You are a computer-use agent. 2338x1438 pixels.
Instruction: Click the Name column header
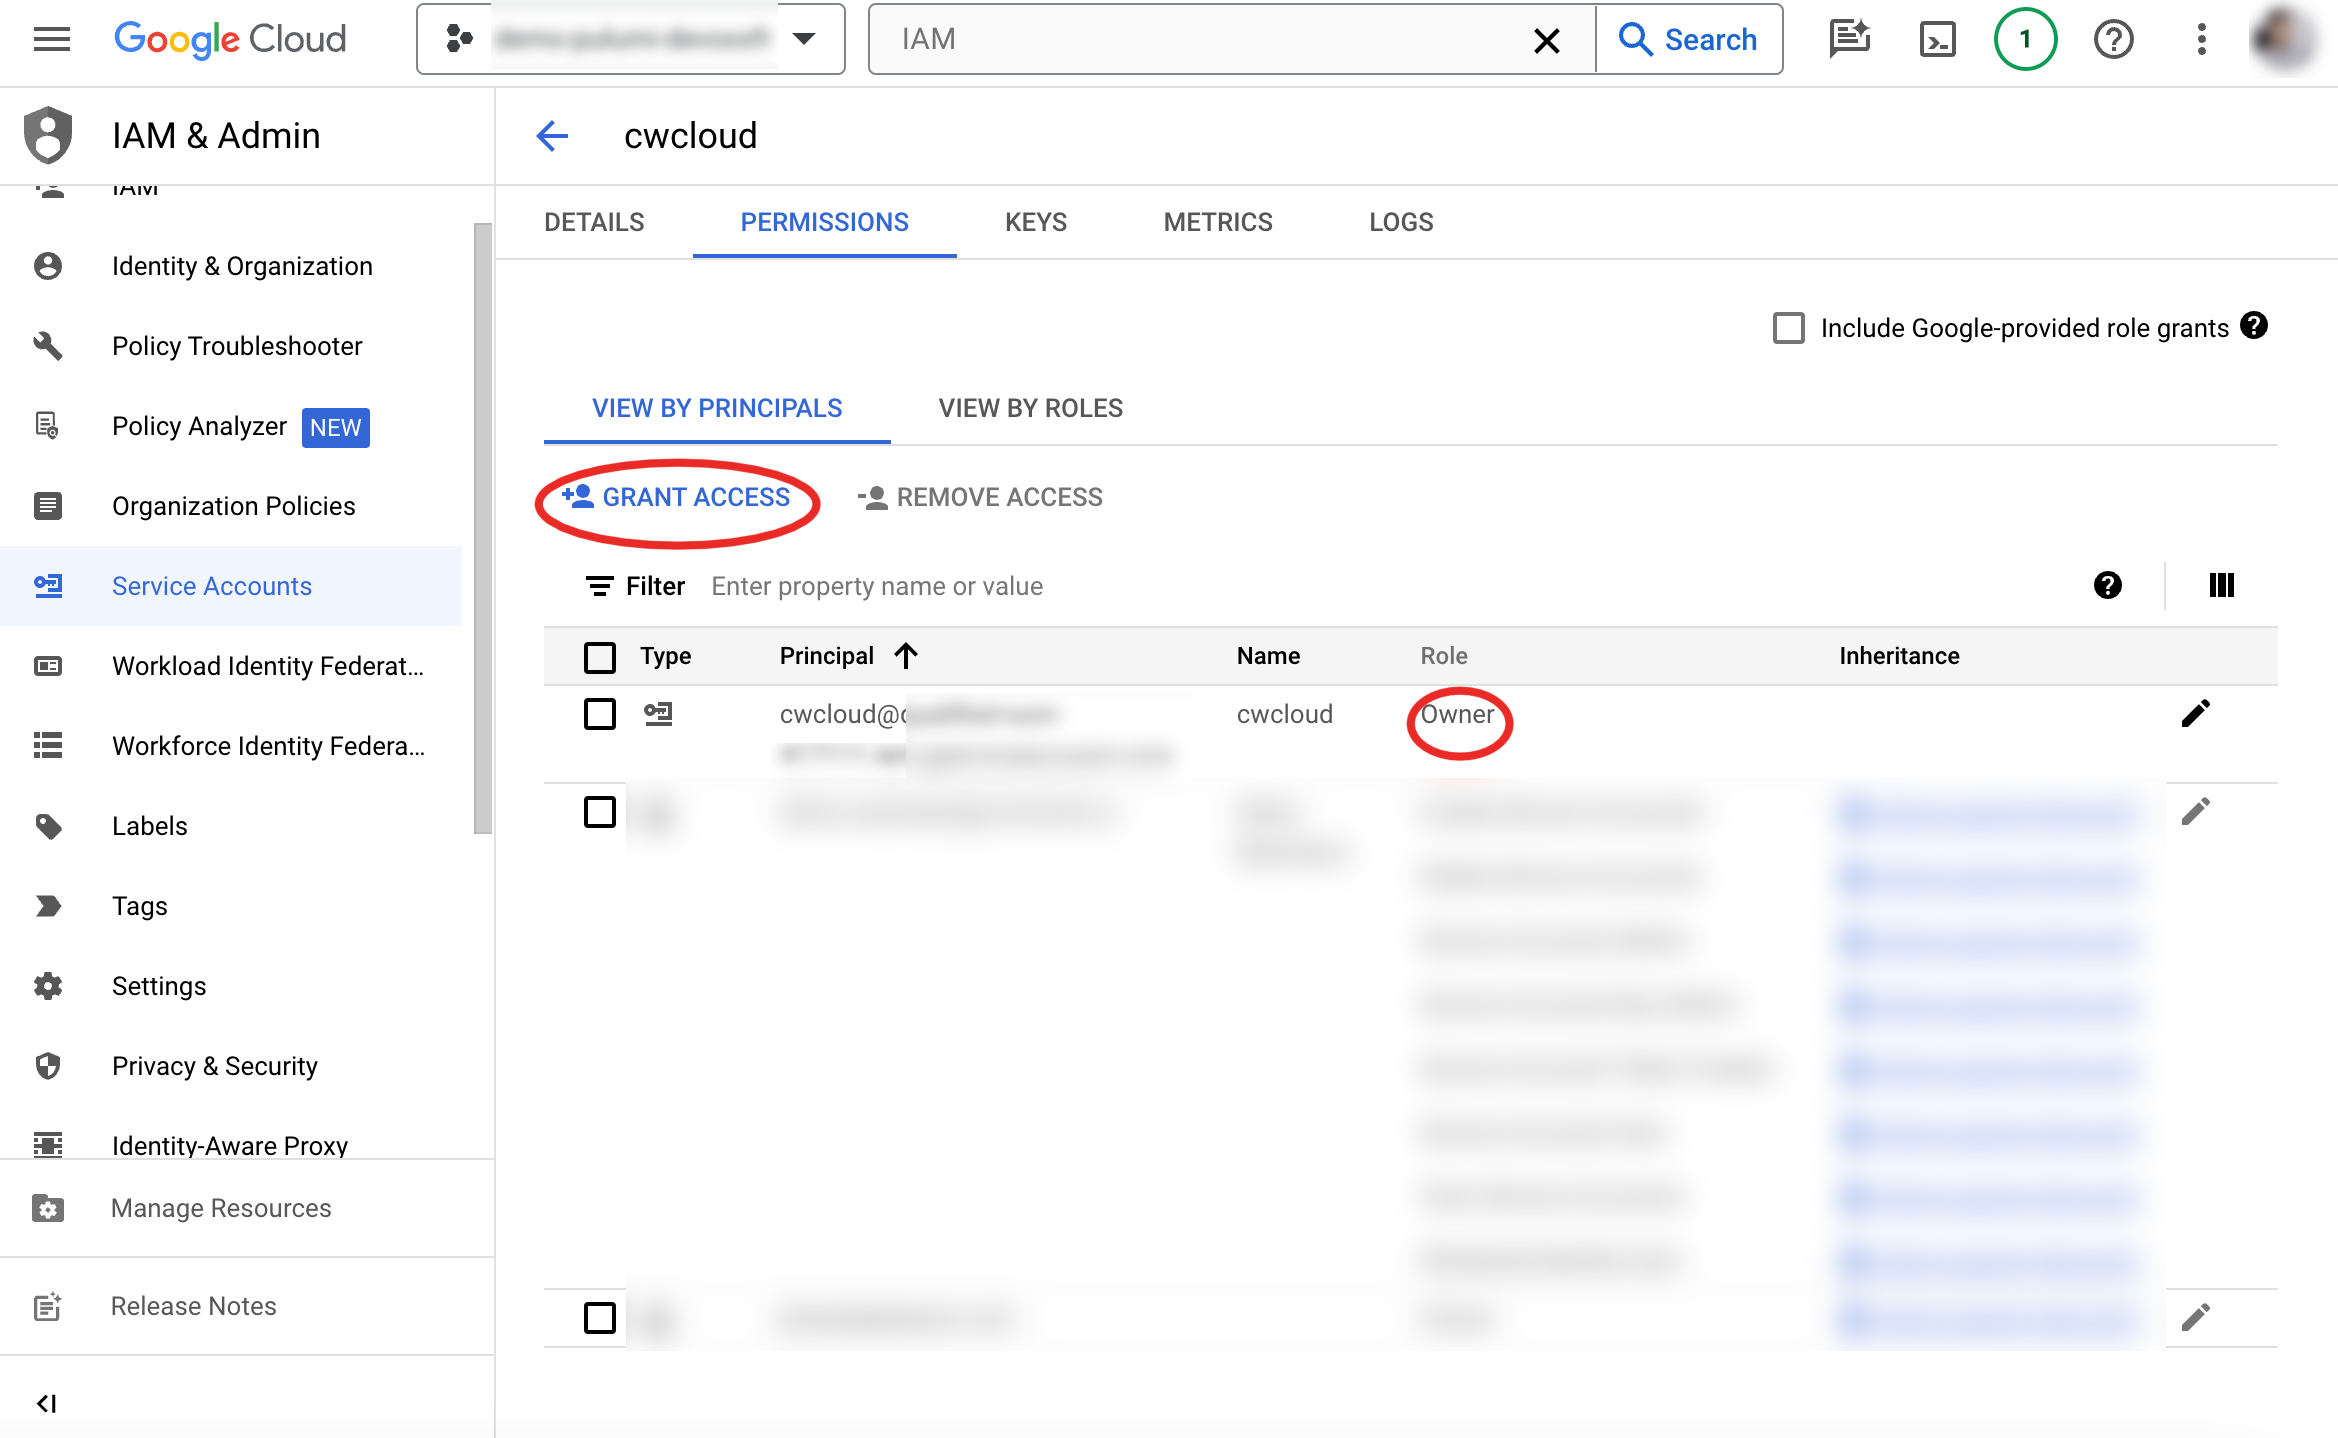tap(1268, 656)
